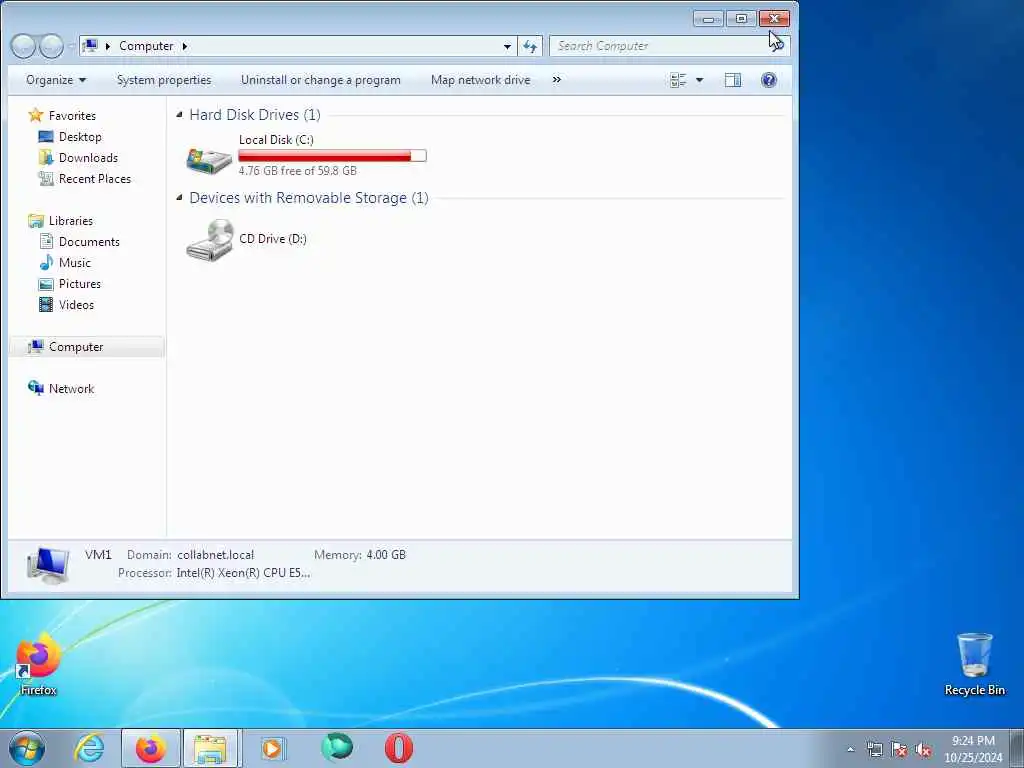Select the Firefox desktop shortcut
The height and width of the screenshot is (768, 1024).
(x=39, y=664)
